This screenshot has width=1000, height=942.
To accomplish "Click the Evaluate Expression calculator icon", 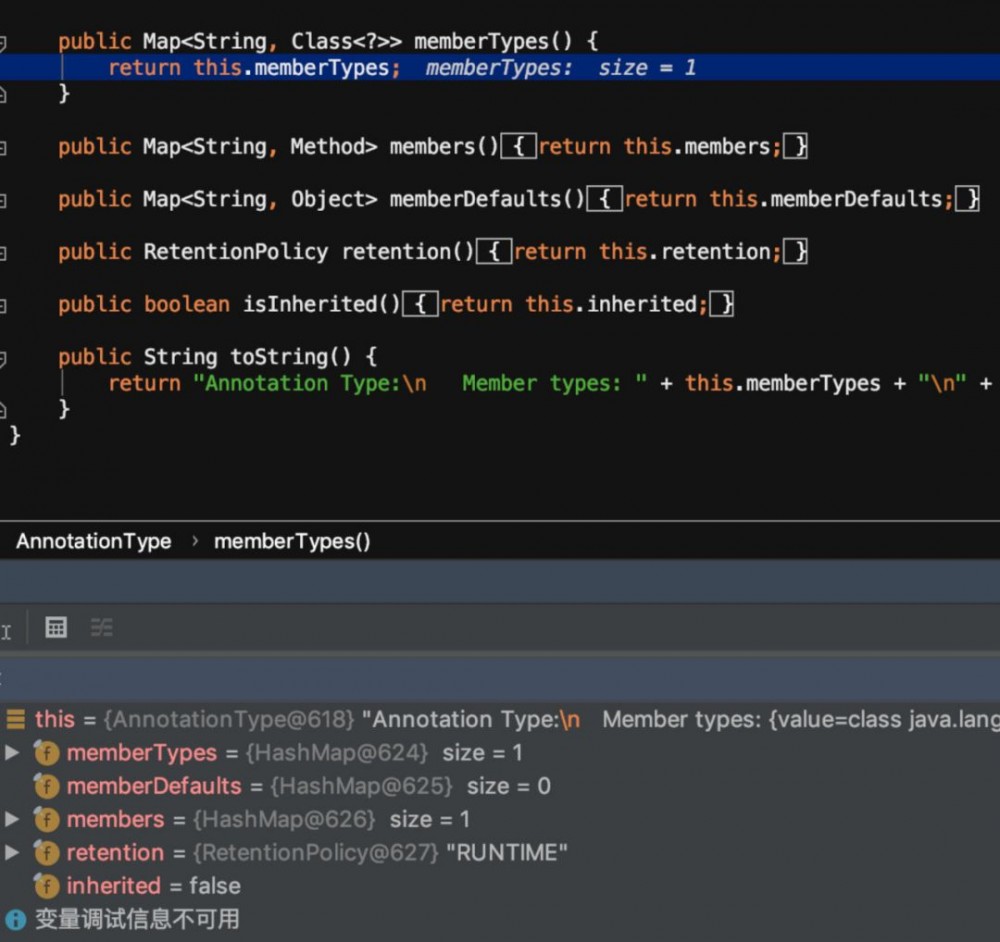I will pos(56,627).
